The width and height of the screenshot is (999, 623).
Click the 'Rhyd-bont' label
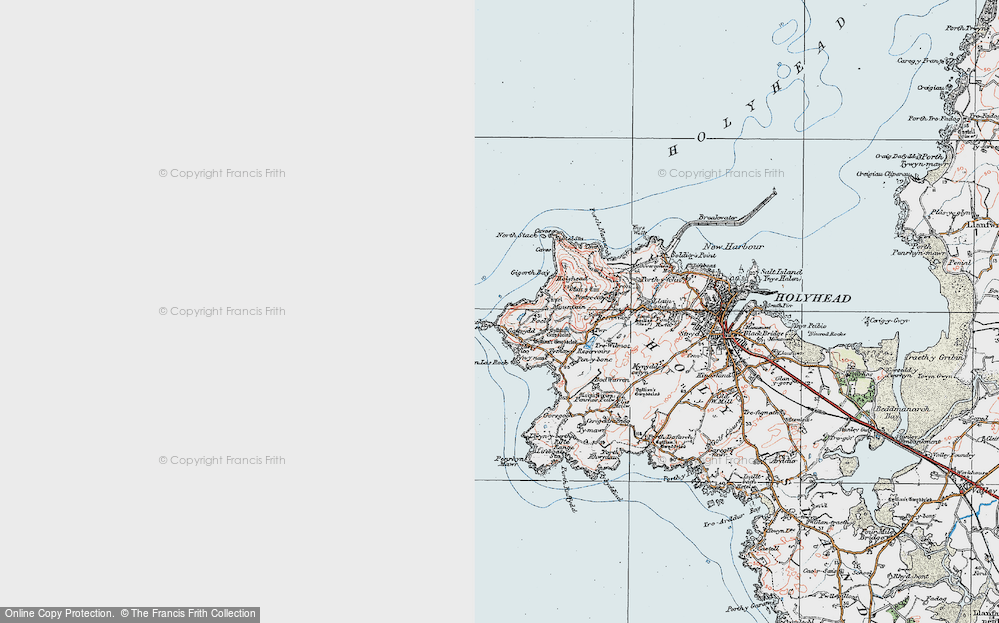click(x=909, y=576)
